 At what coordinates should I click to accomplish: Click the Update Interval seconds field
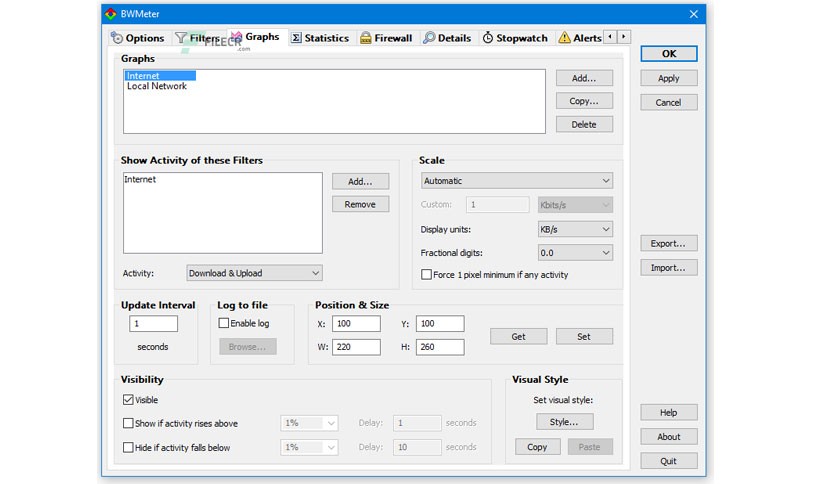(153, 324)
